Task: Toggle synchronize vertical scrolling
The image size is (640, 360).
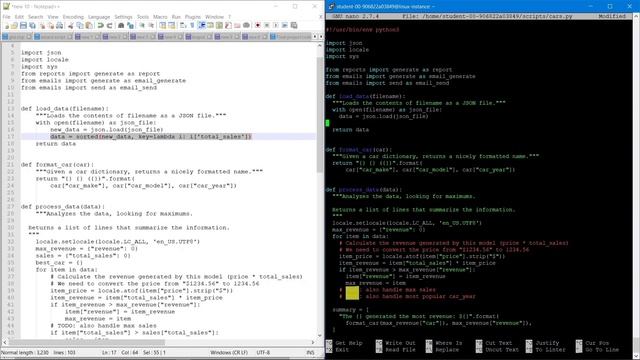Action: [x=162, y=25]
